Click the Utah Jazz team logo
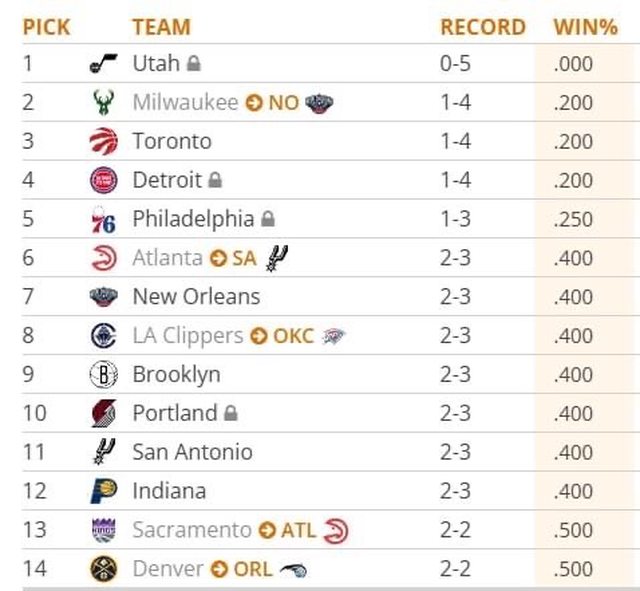The image size is (640, 591). pyautogui.click(x=103, y=64)
